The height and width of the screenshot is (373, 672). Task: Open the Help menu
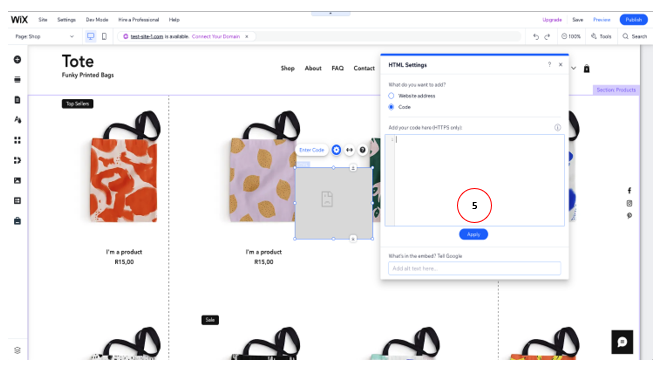tap(174, 20)
